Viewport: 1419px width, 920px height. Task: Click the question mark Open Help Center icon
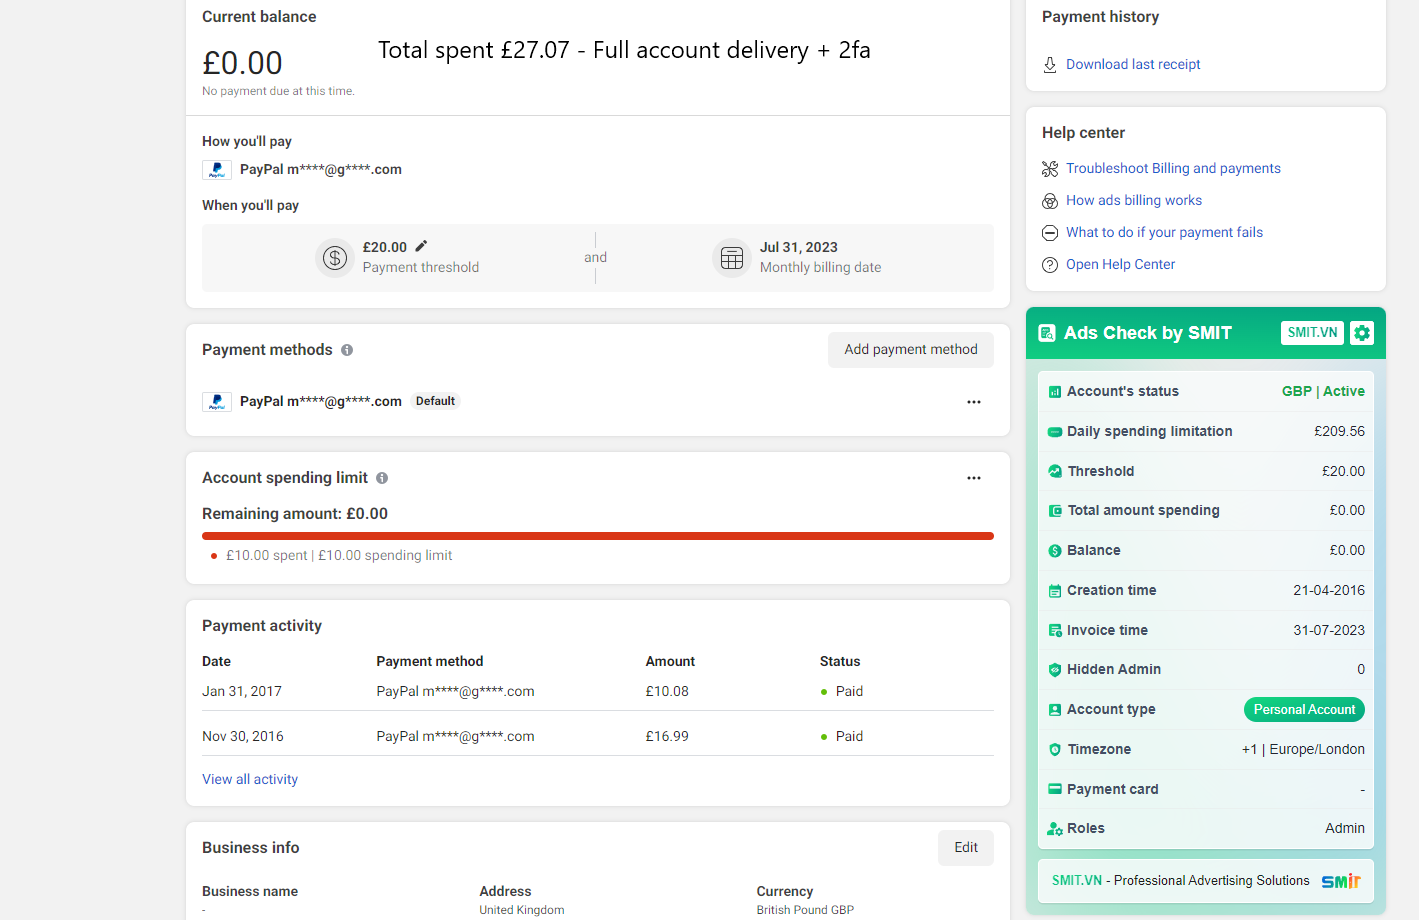[x=1050, y=265]
